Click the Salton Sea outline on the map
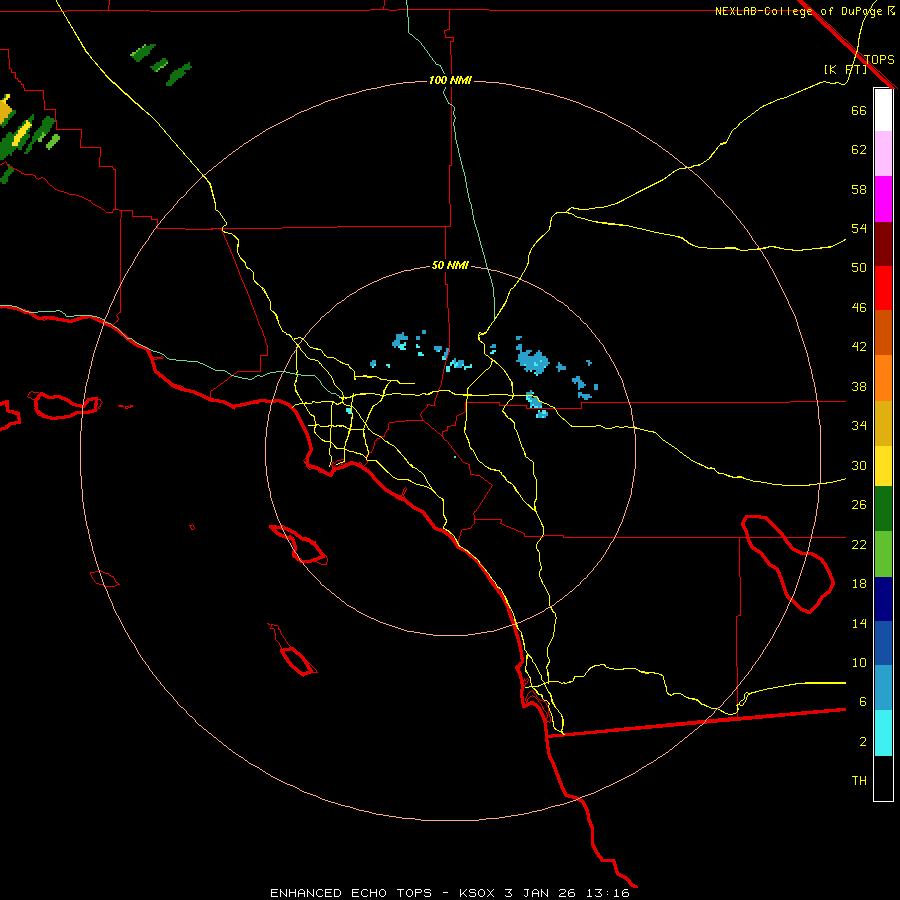900x900 pixels. (x=787, y=564)
